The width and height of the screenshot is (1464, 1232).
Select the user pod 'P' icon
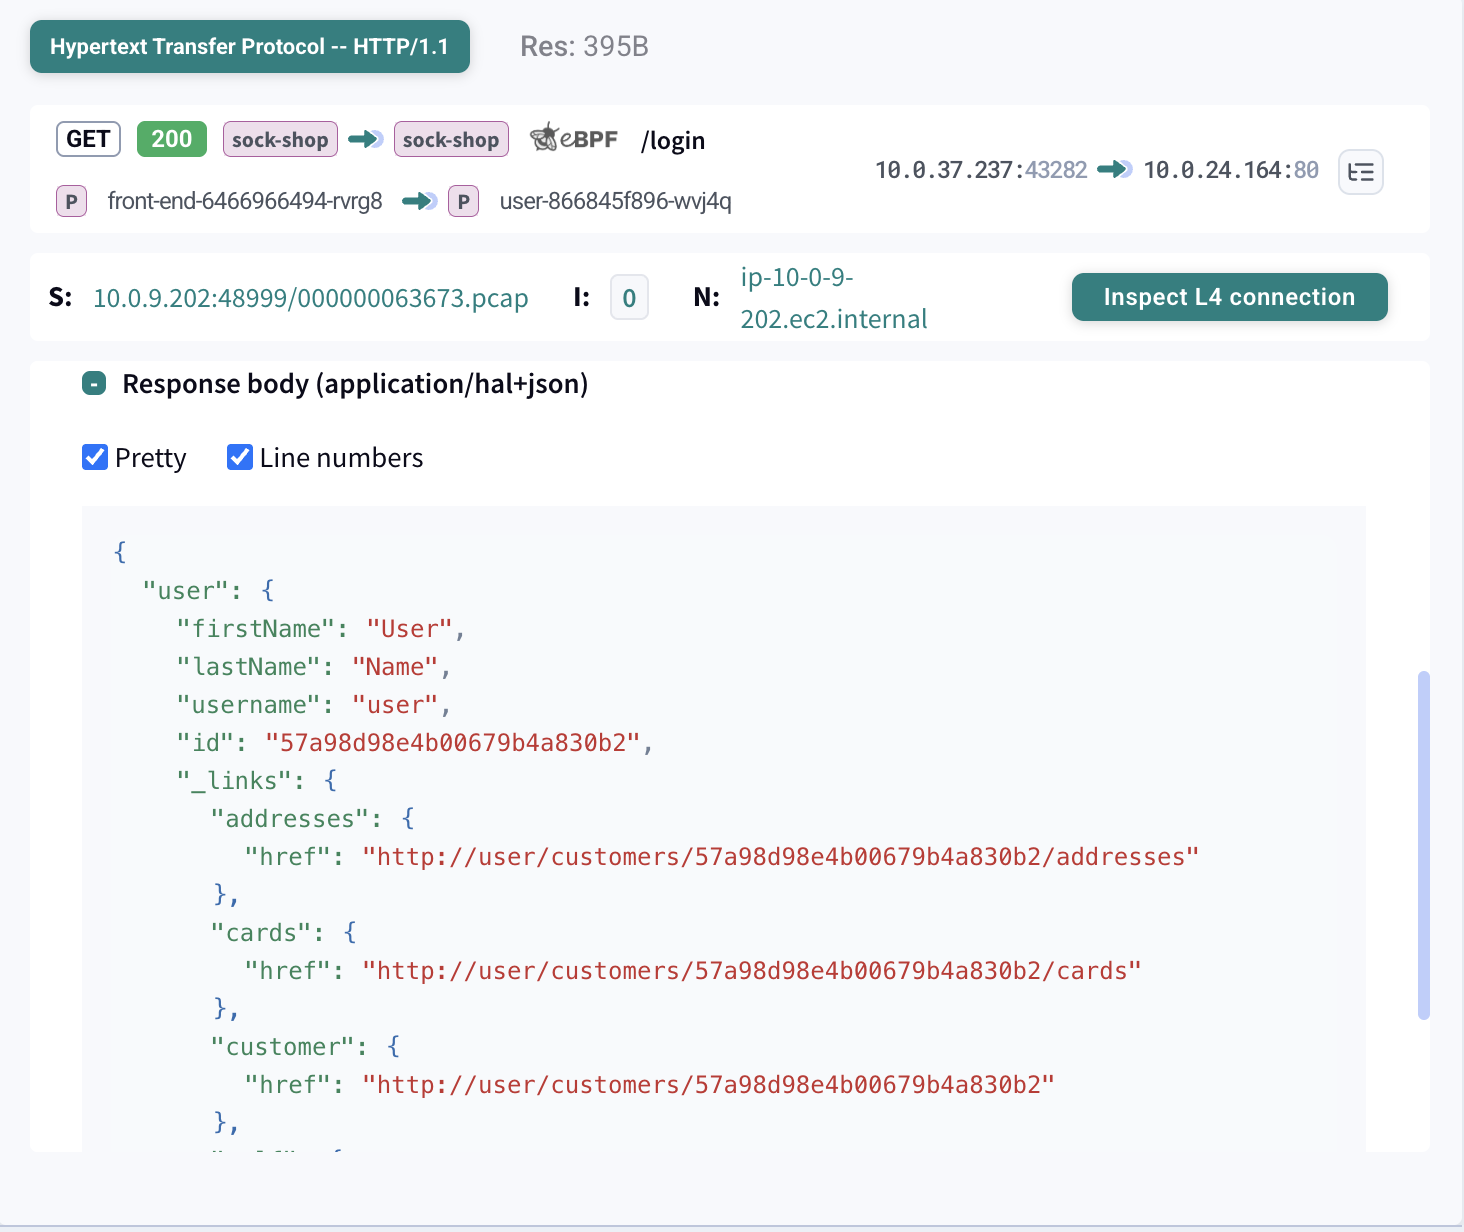point(463,201)
